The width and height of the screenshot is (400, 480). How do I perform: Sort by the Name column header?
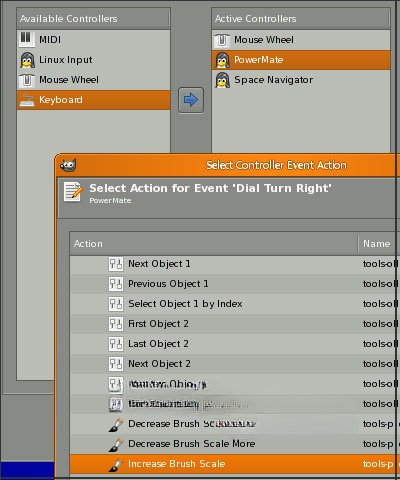[377, 244]
